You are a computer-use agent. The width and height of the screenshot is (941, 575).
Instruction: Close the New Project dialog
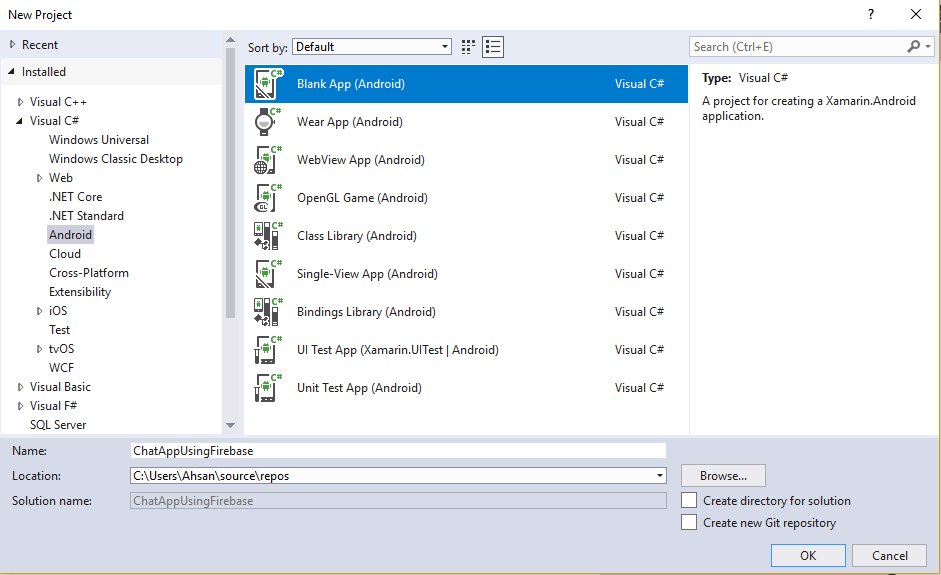(916, 14)
